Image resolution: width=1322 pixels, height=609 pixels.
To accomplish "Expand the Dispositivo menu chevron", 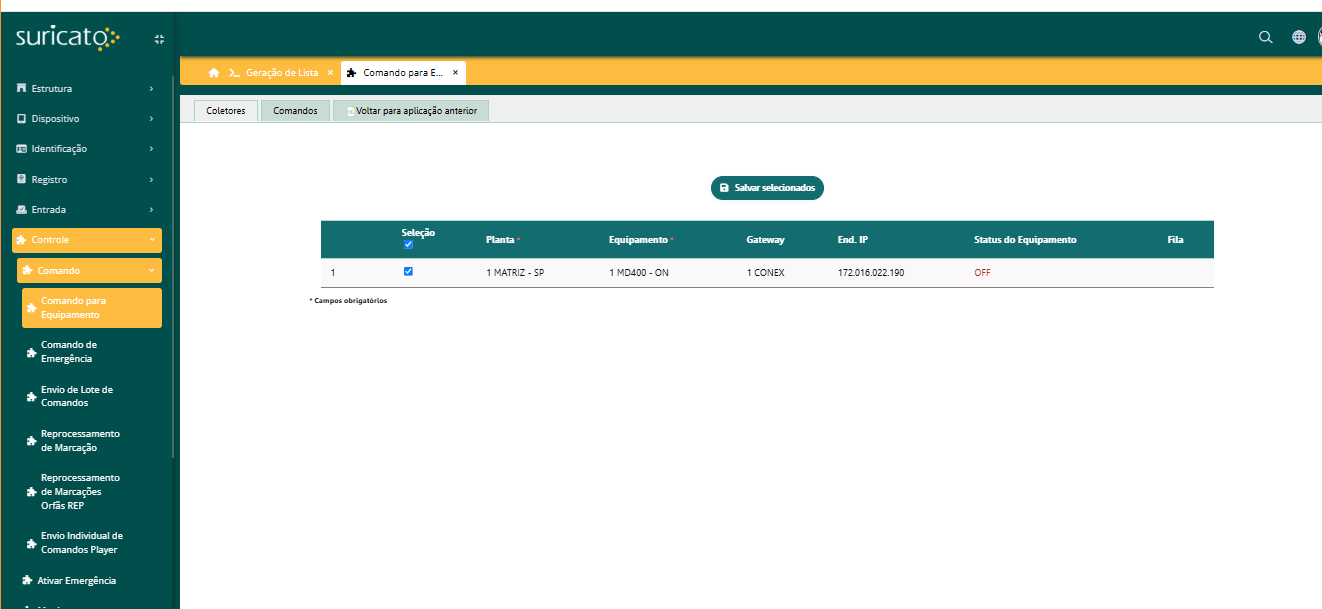I will click(151, 119).
